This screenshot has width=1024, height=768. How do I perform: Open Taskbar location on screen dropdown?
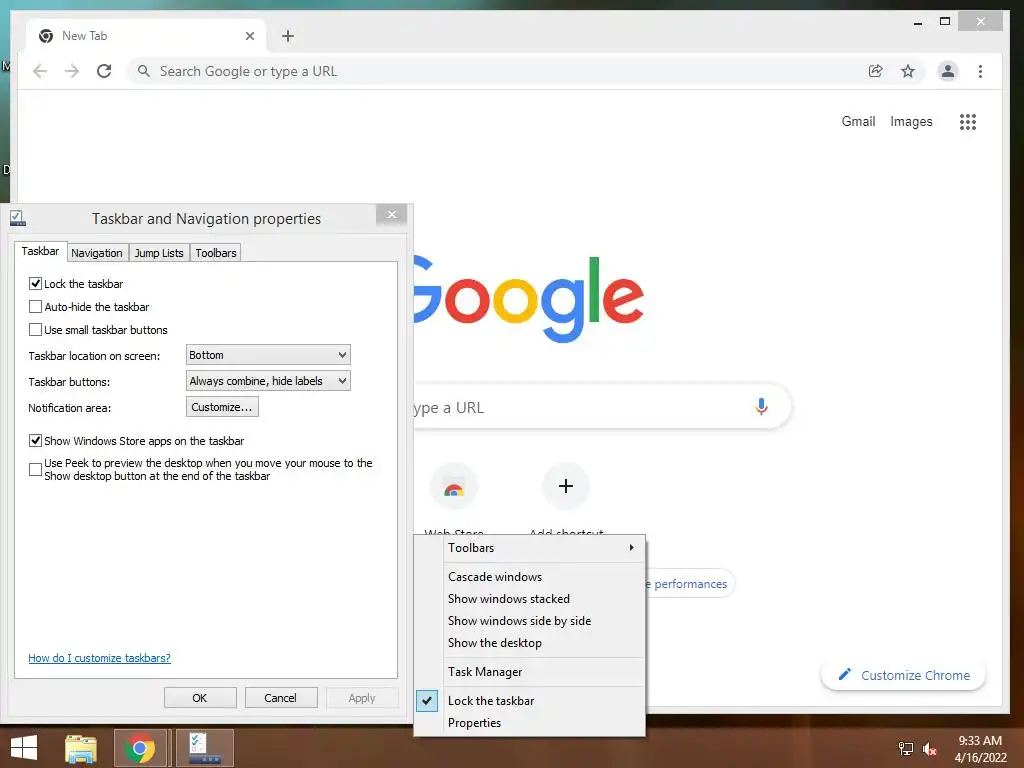268,355
